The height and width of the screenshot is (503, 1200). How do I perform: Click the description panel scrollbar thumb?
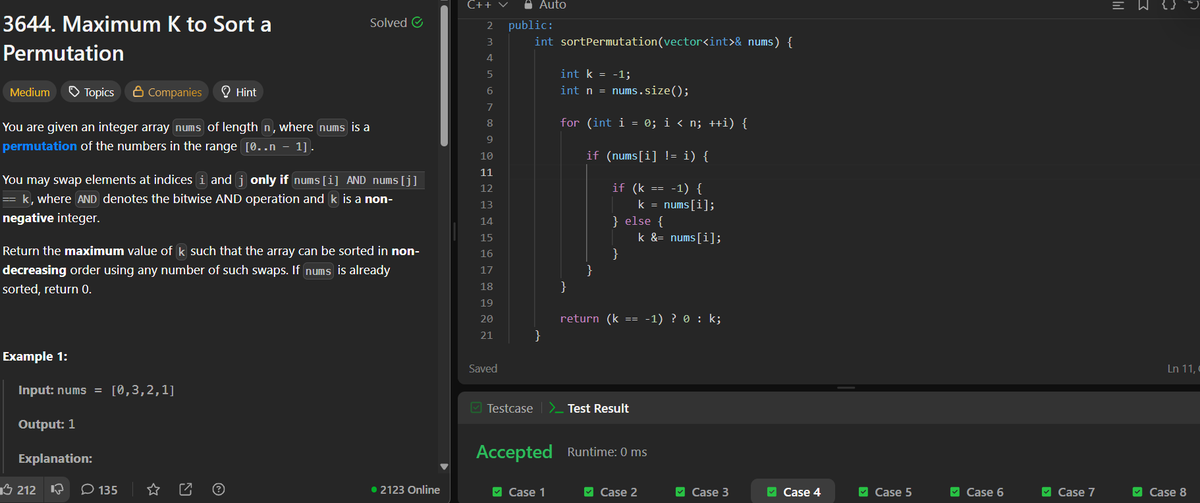[445, 77]
